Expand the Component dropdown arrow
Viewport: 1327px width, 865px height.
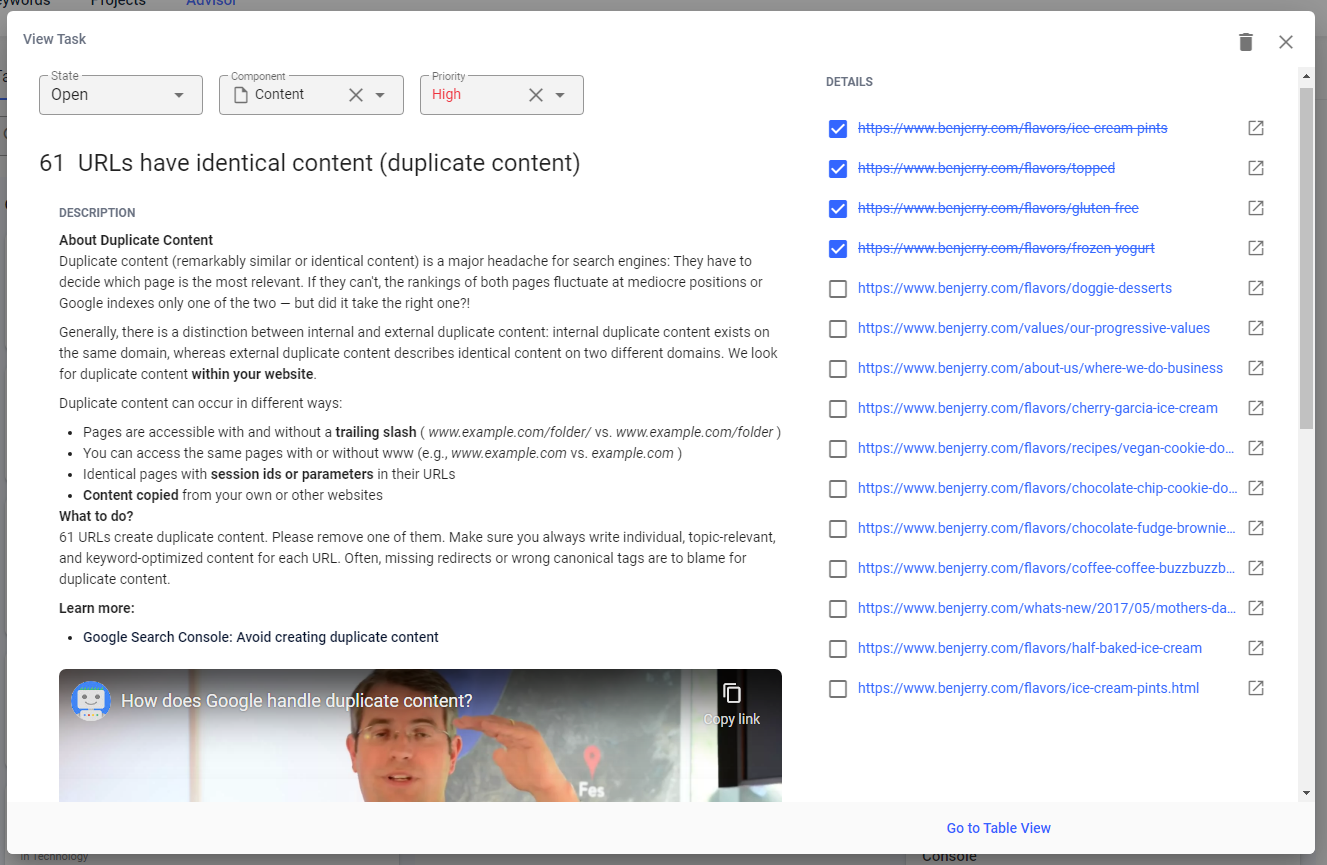tap(380, 95)
